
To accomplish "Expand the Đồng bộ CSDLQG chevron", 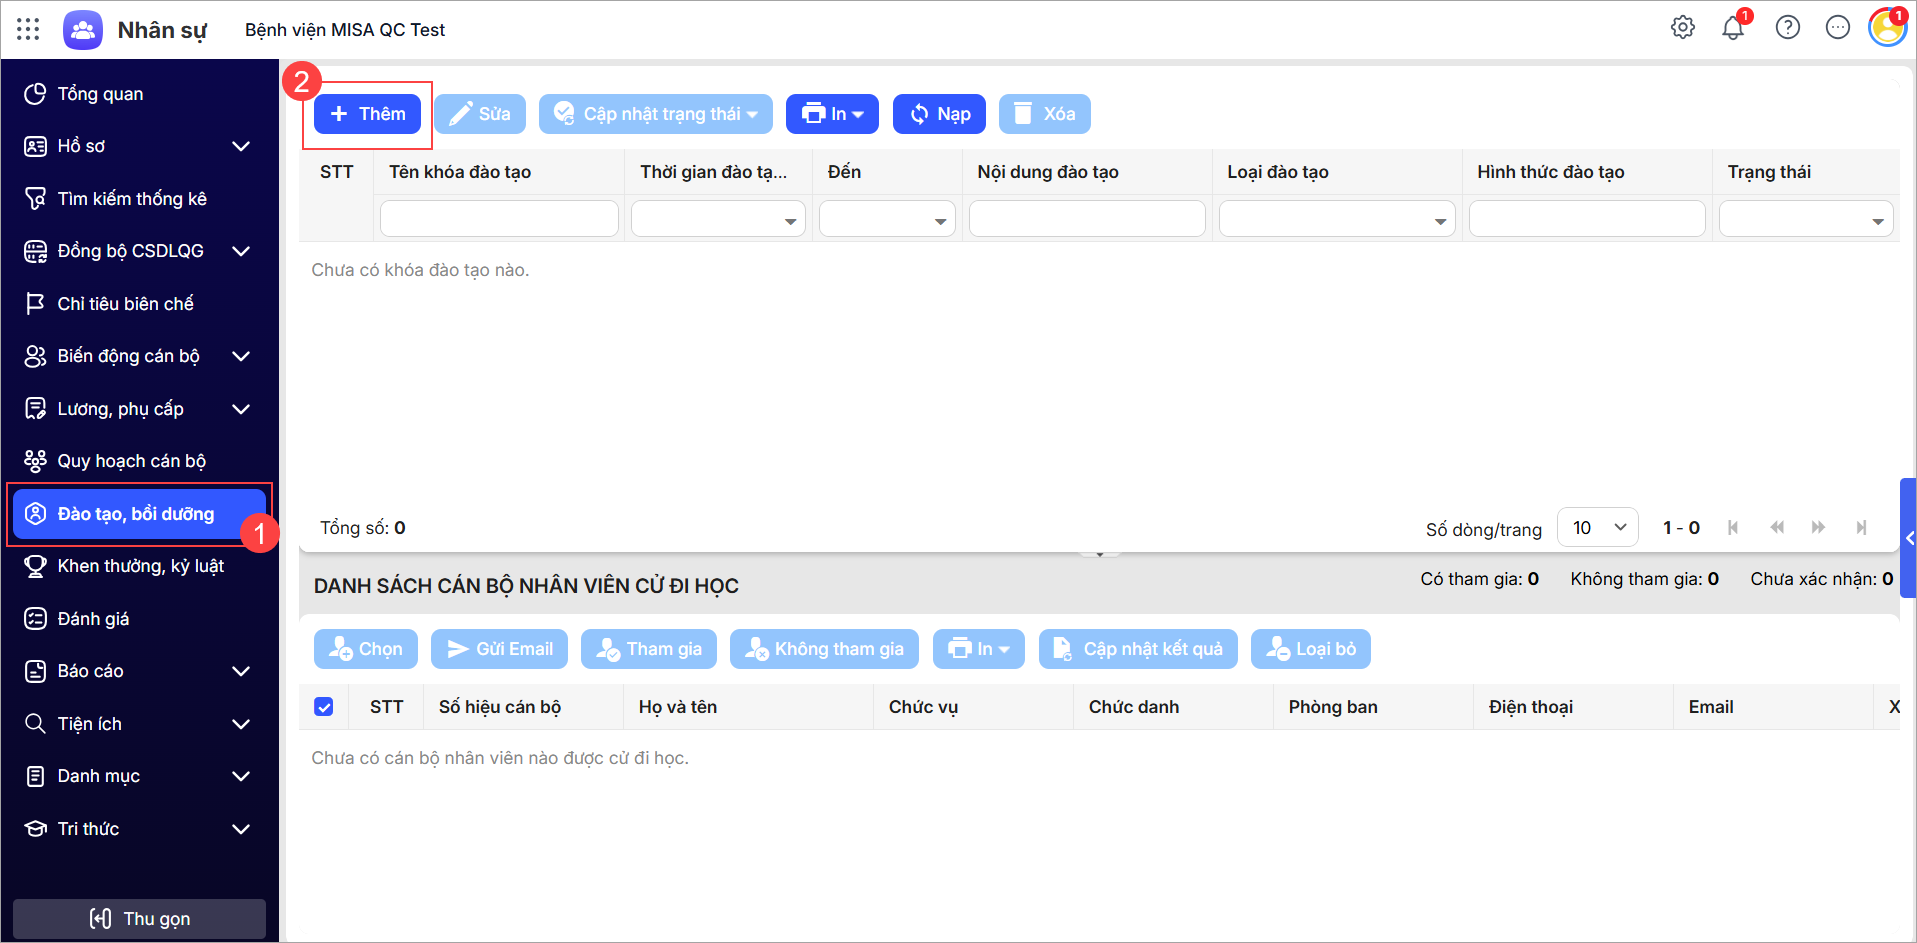I will pyautogui.click(x=241, y=251).
